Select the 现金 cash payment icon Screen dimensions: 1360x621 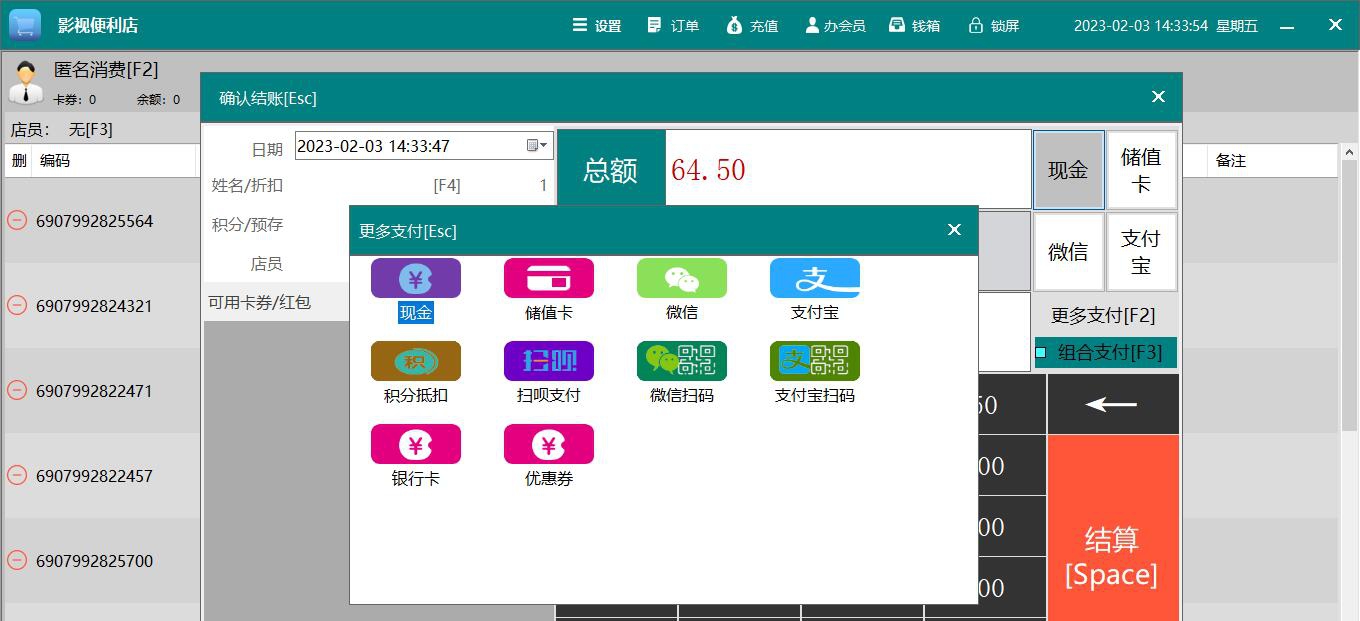click(x=415, y=277)
